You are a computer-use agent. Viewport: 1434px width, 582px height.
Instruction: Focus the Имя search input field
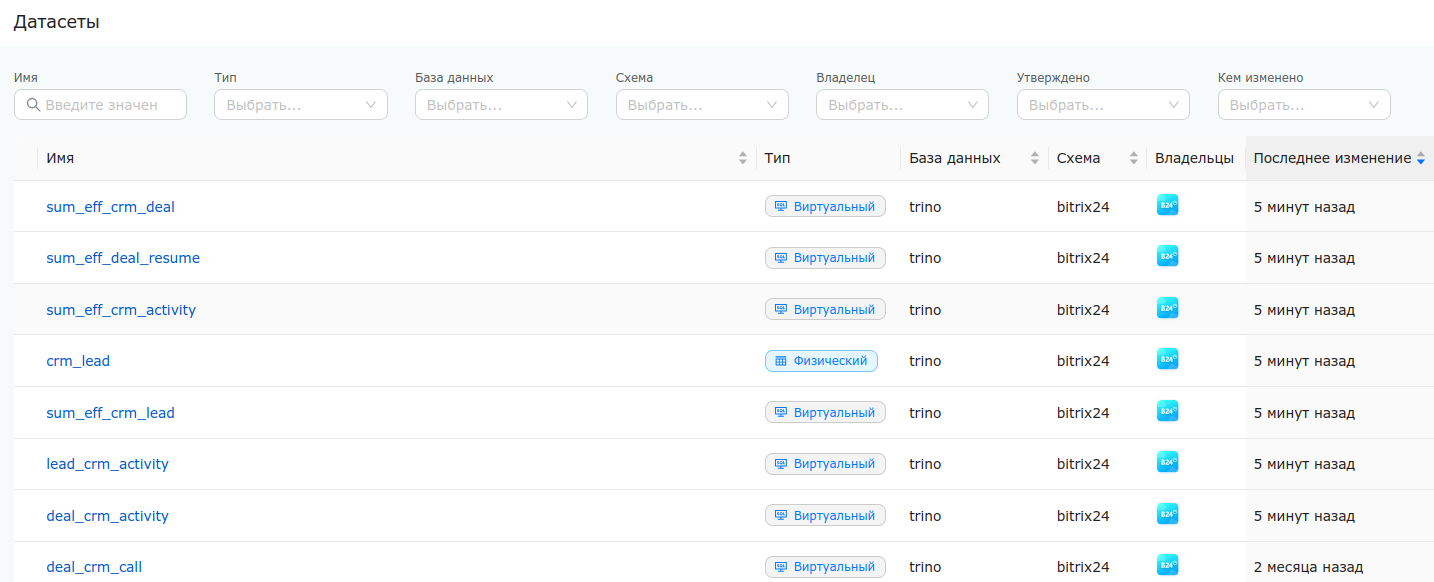pos(101,105)
